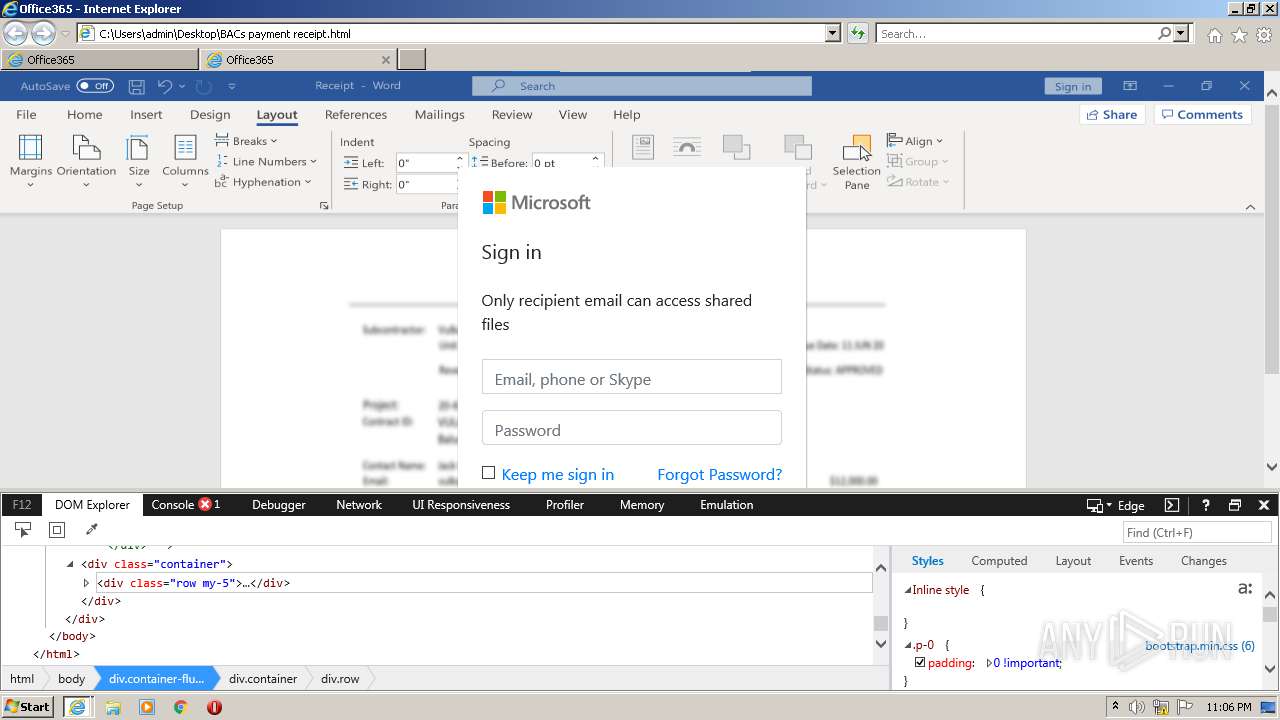Screen dimensions: 1280x720
Task: Open the Page Setup dialog launcher
Action: click(324, 205)
